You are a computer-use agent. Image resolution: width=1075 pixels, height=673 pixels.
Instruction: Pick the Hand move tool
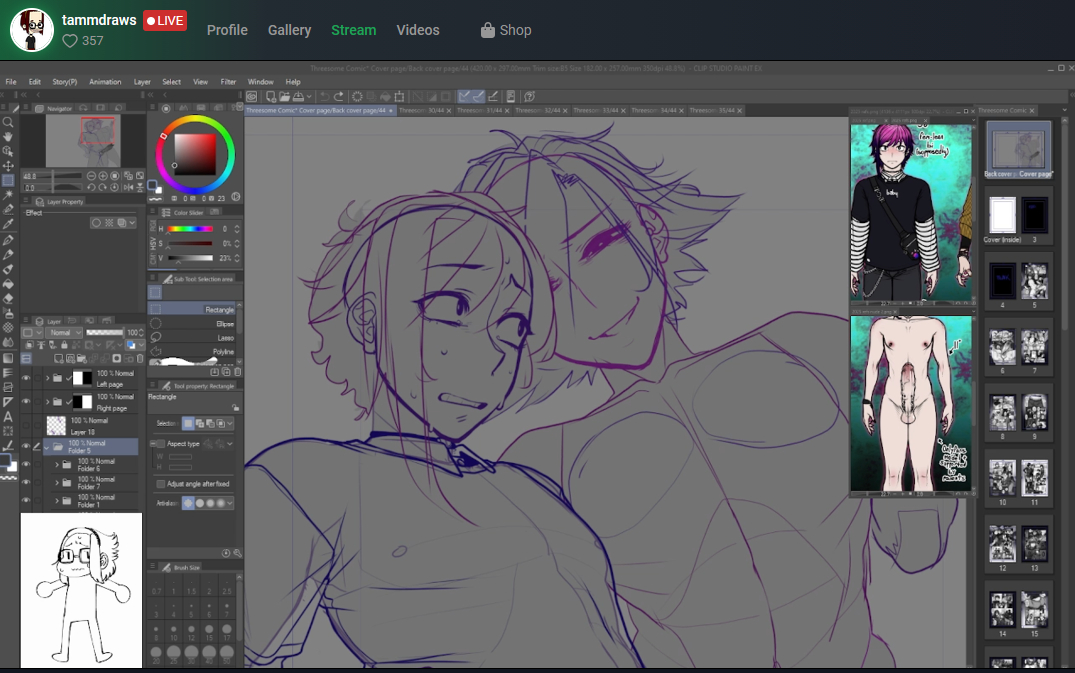click(x=8, y=137)
